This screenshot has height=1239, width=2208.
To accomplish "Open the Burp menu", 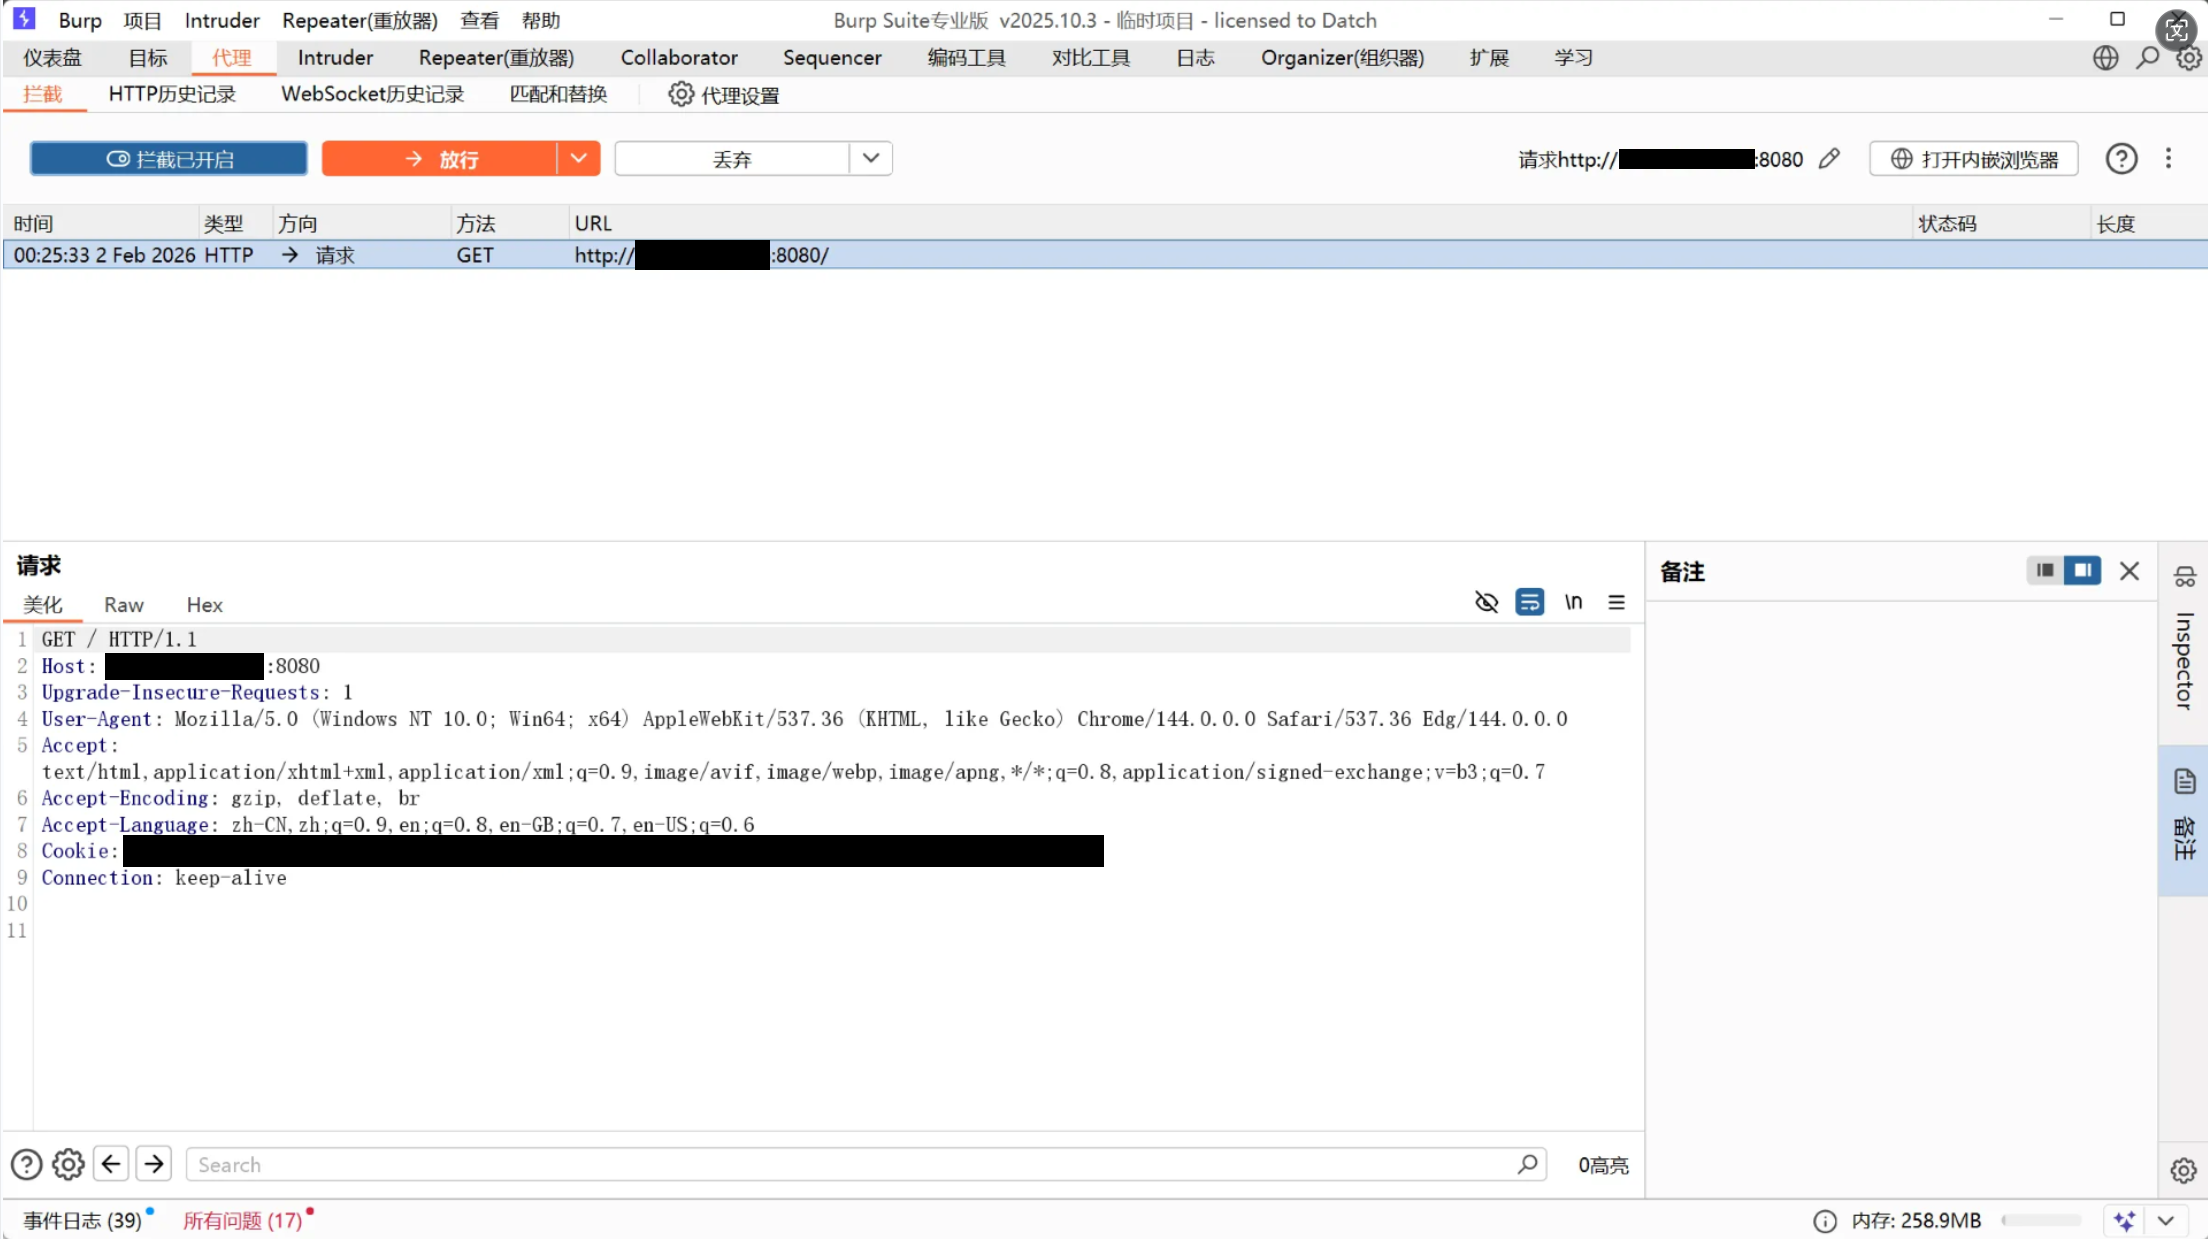I will pos(80,20).
